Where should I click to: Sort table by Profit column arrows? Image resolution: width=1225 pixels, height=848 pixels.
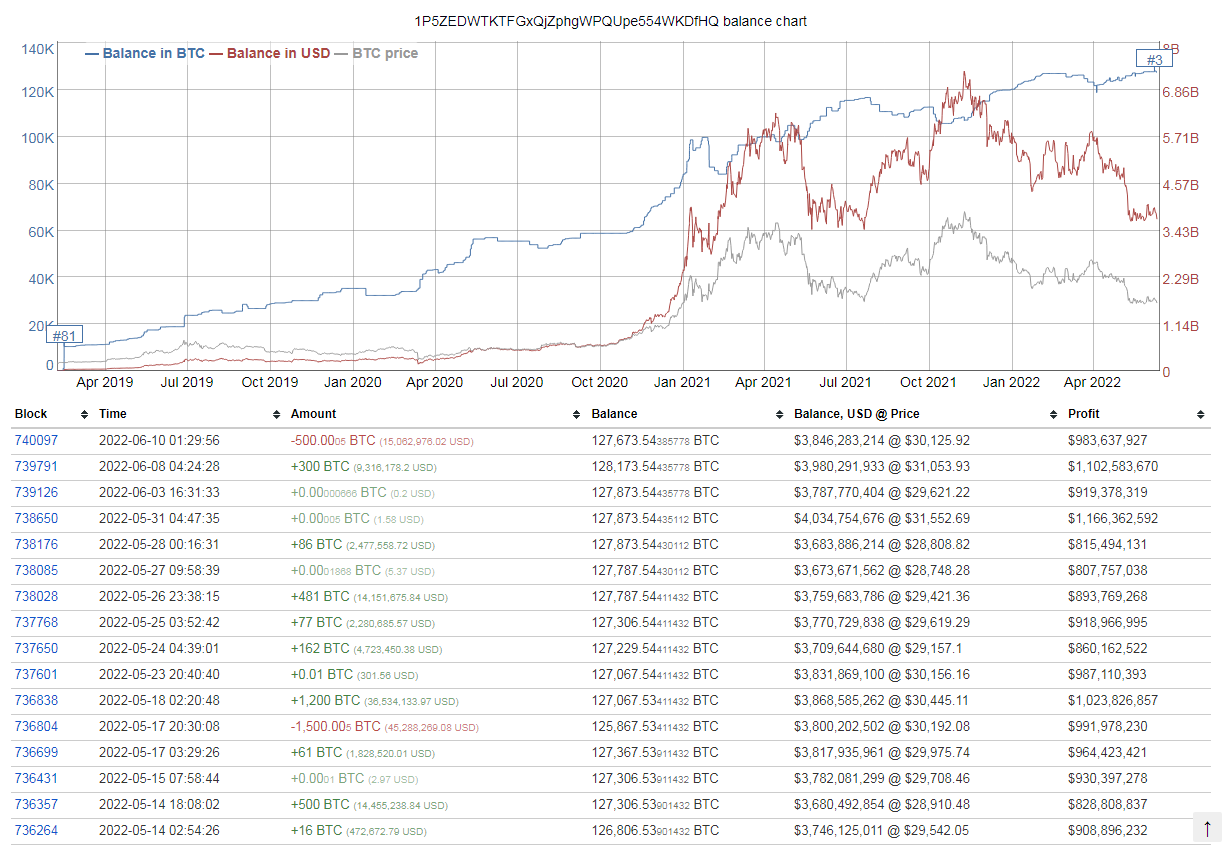1201,414
